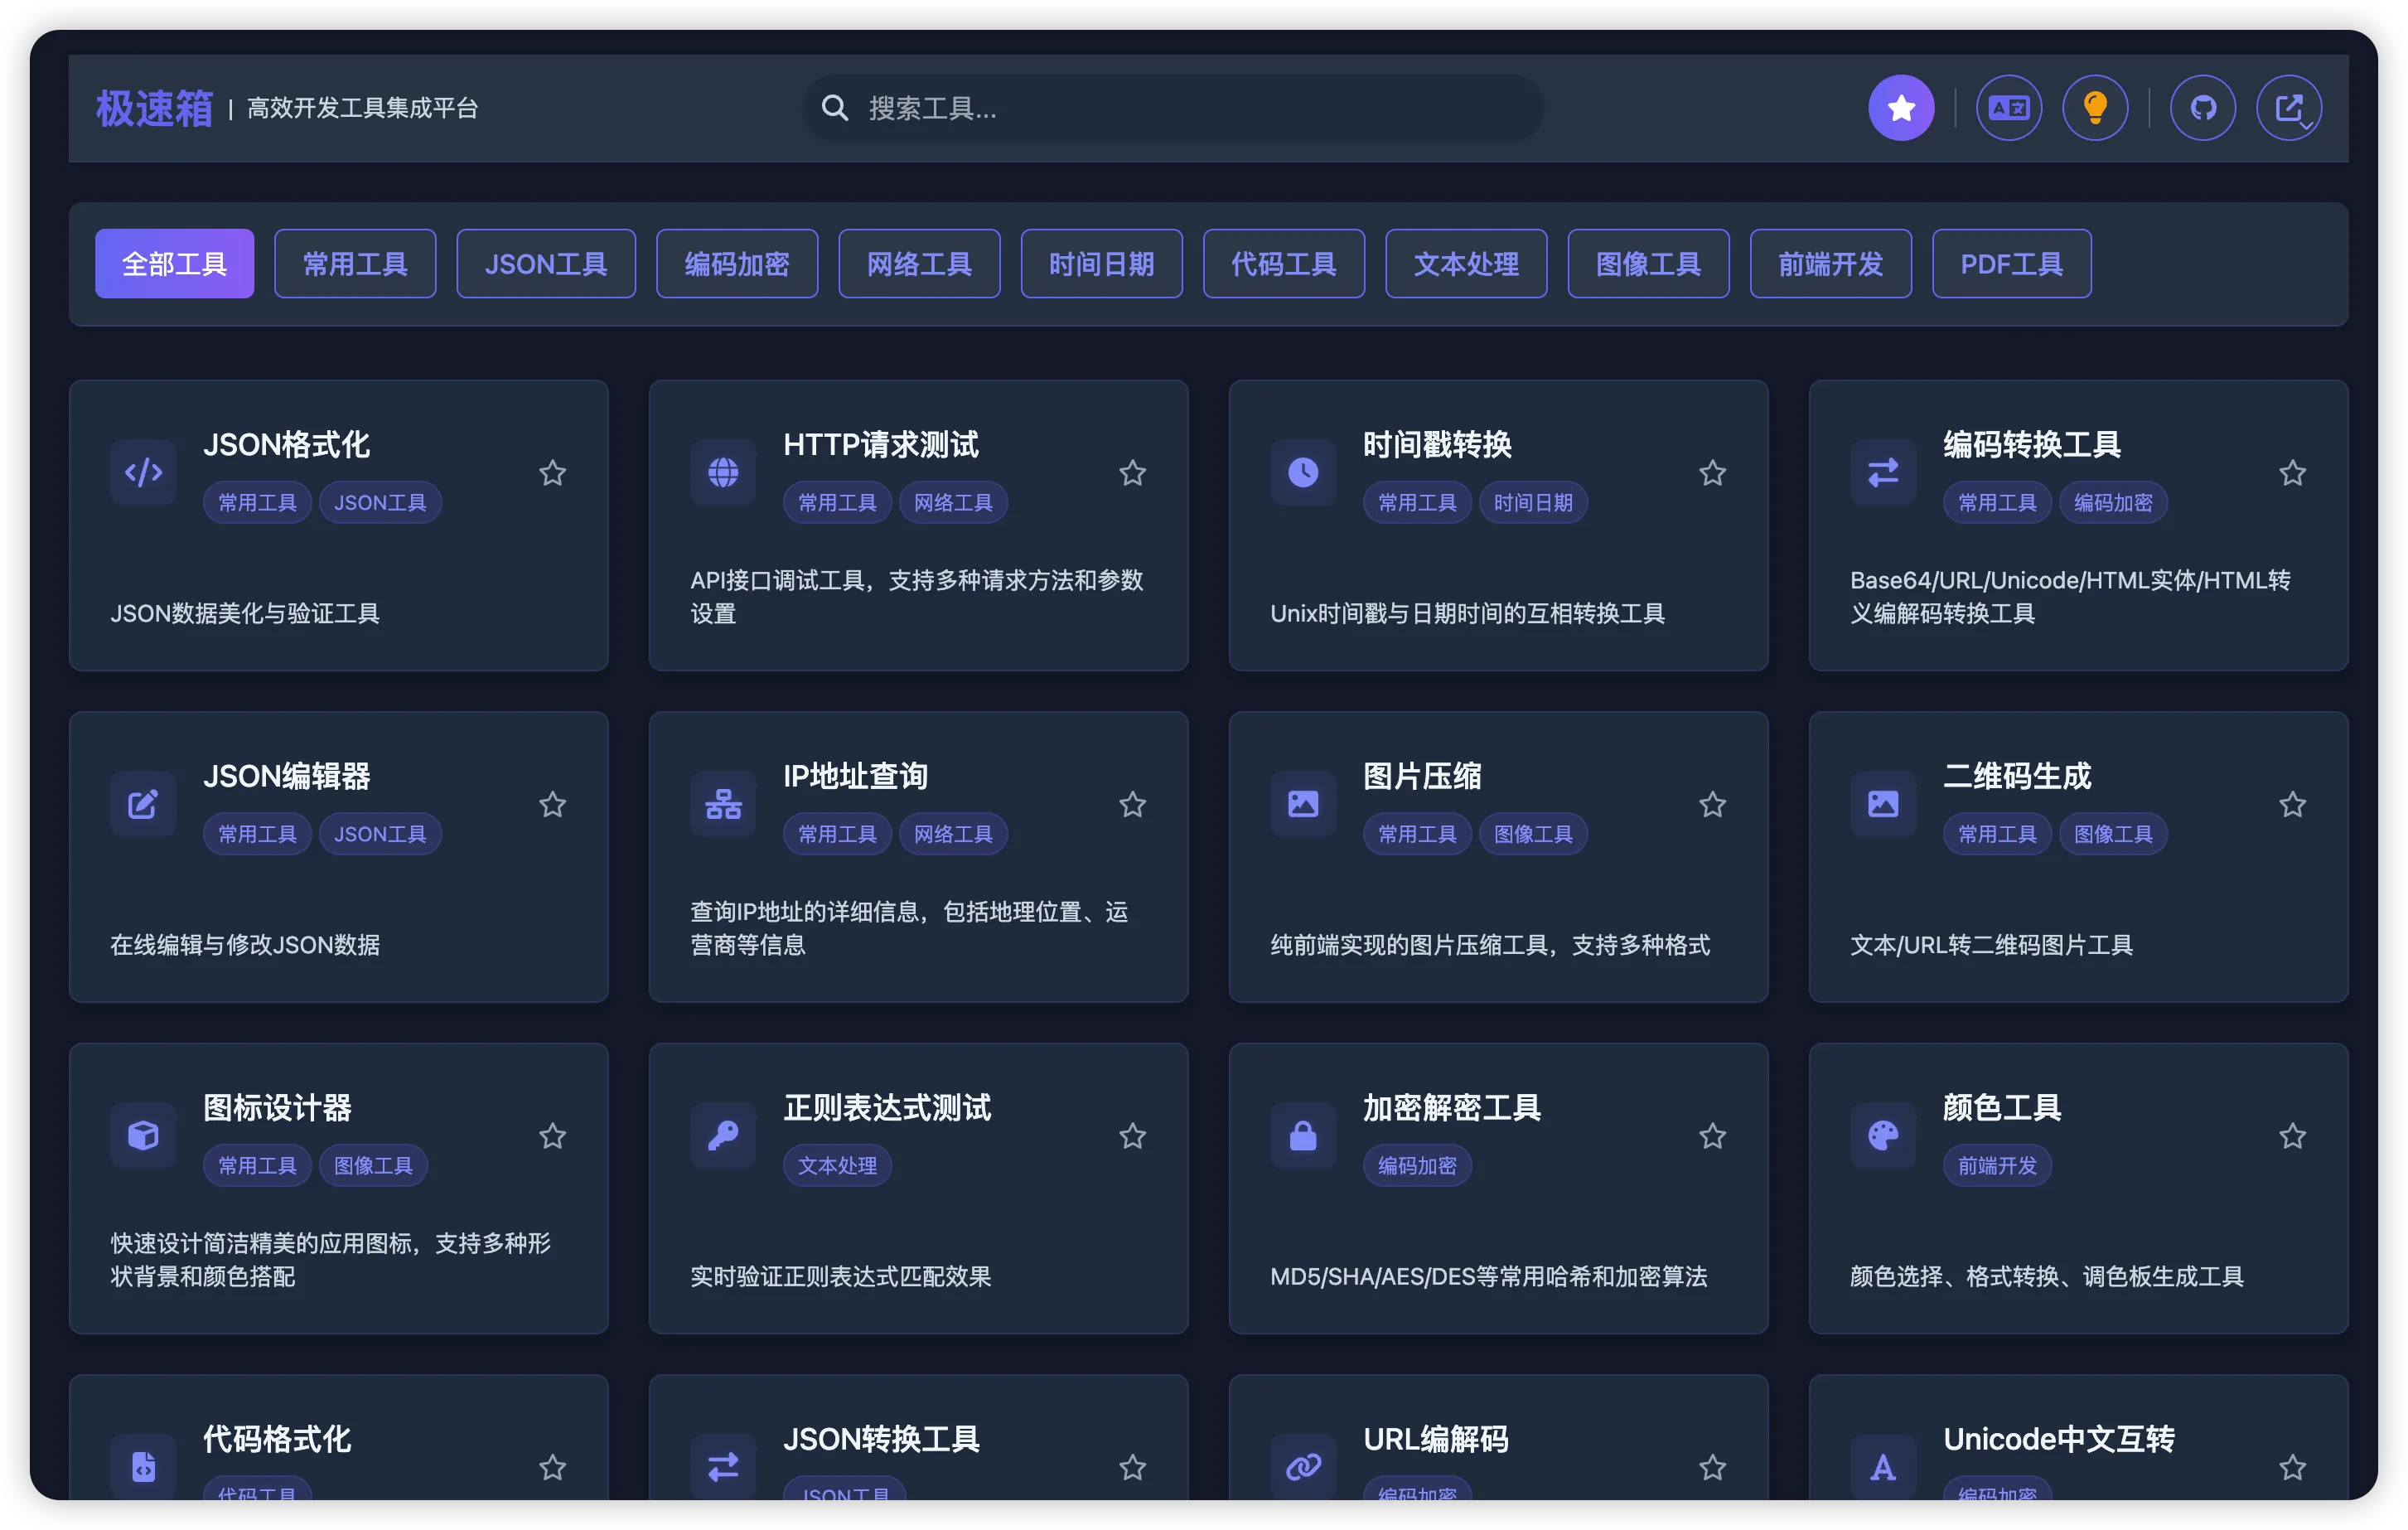Click the 搜索工具 search field
The height and width of the screenshot is (1530, 2408).
(x=1172, y=108)
